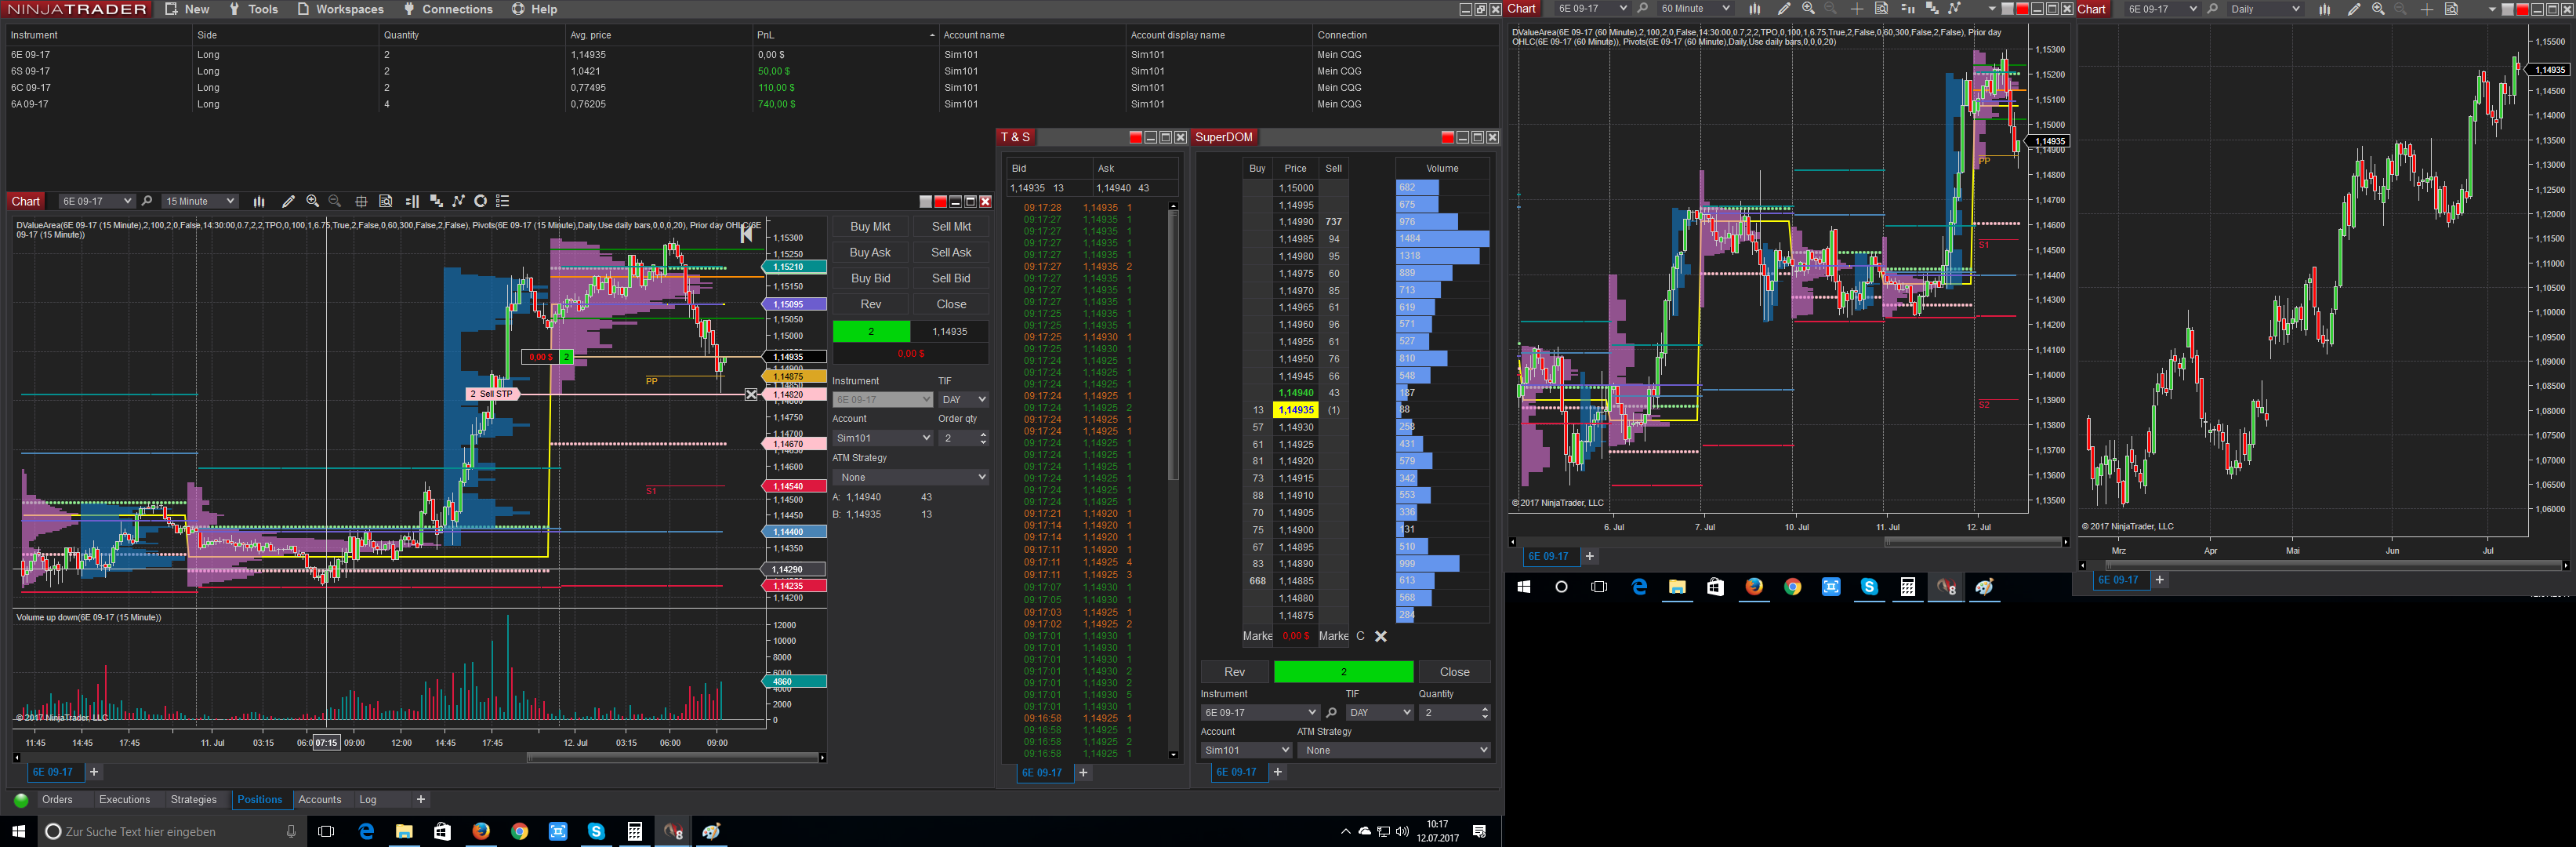Open Chart Trader TIF DAY dropdown
This screenshot has height=847, width=2576.
click(x=963, y=399)
